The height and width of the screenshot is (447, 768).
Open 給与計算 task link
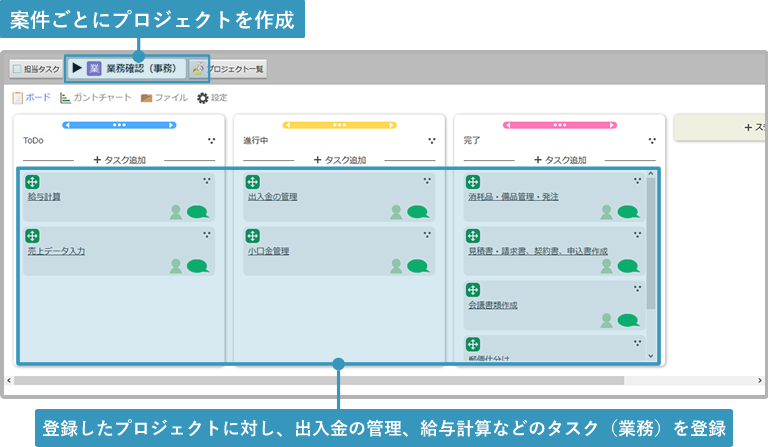pos(44,197)
